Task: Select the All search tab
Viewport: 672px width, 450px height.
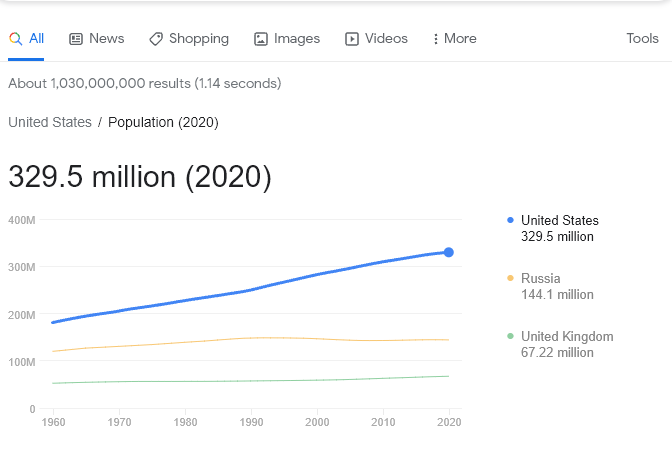Action: click(26, 39)
